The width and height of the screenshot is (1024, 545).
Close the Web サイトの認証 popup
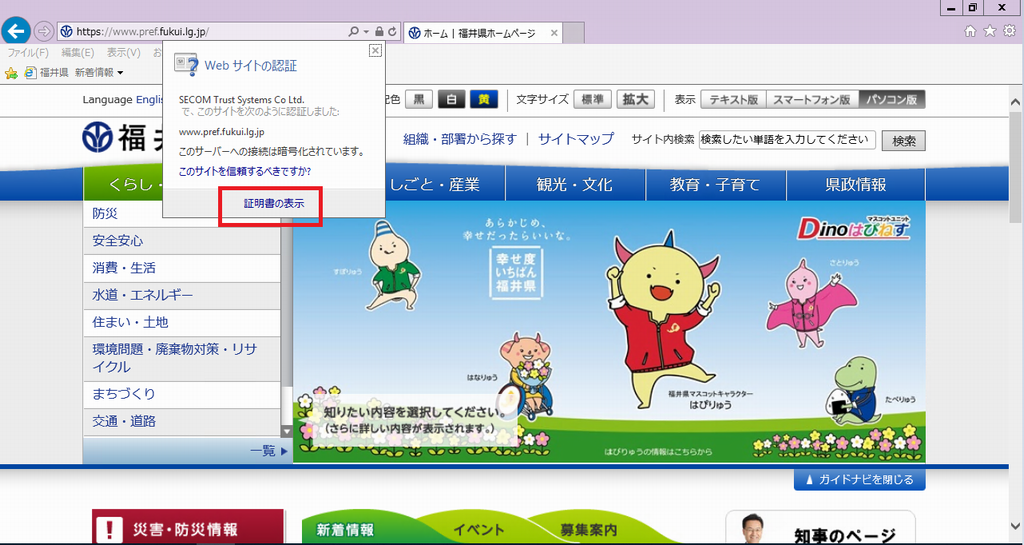pyautogui.click(x=375, y=50)
